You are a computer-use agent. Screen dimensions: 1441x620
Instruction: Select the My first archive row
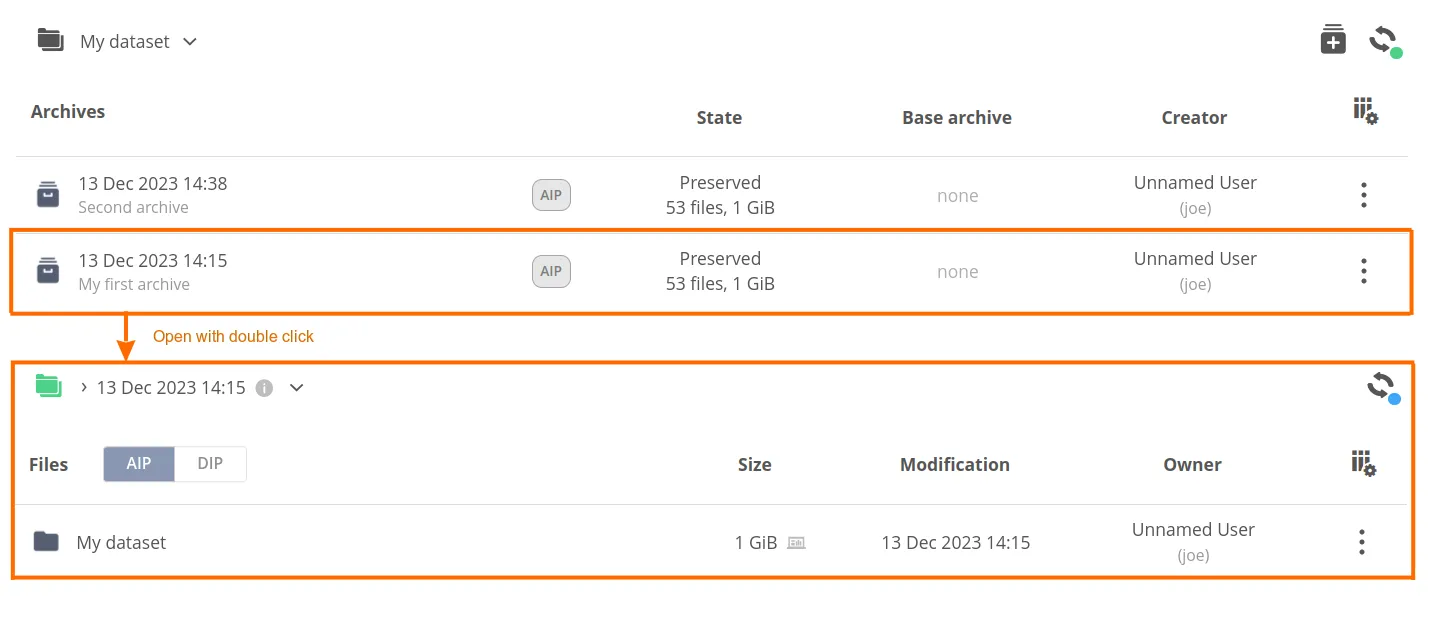(x=300, y=272)
